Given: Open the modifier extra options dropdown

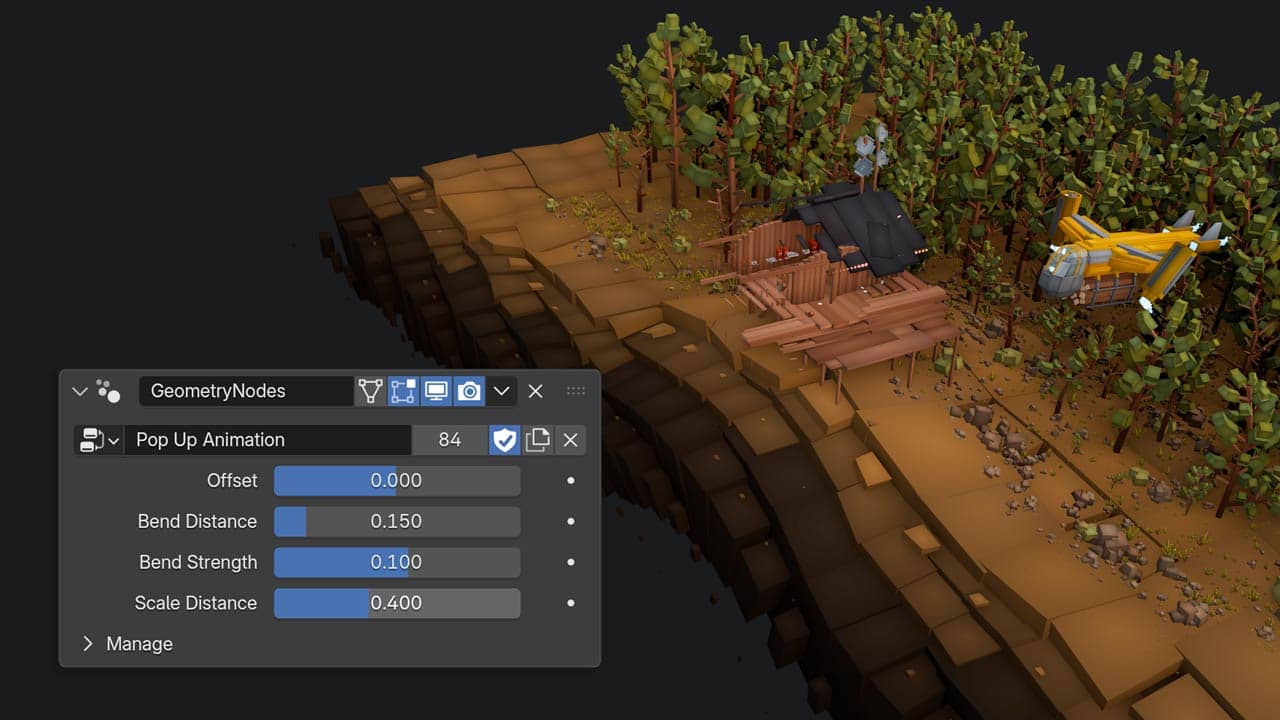Looking at the screenshot, I should coord(502,391).
